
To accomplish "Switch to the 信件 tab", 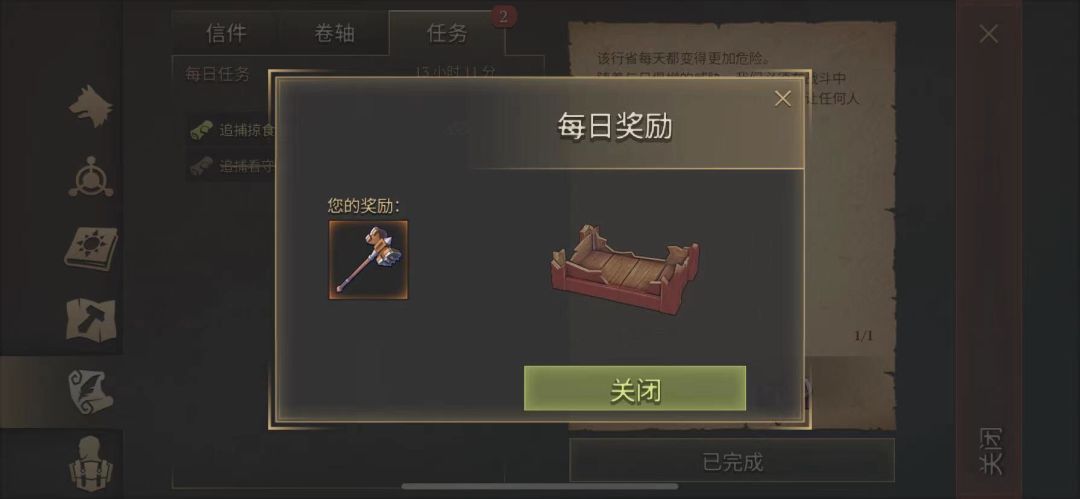I will point(226,33).
